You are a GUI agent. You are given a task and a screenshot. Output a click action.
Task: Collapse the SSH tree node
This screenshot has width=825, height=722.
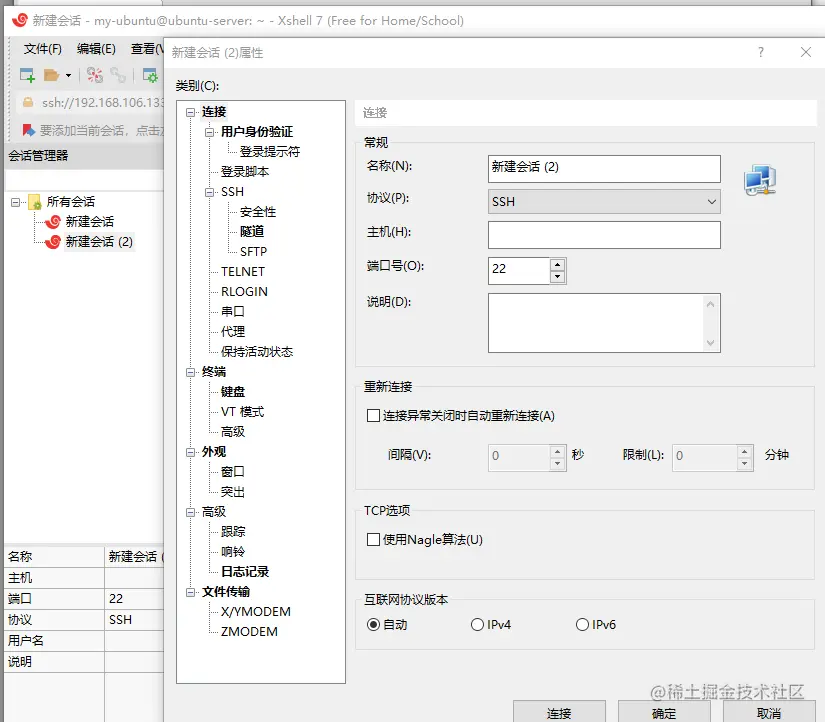(209, 192)
